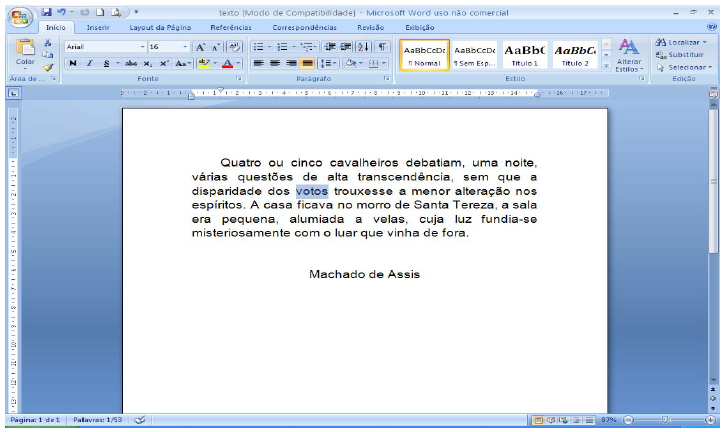Screen dimensions: 724x432
Task: Click the Copy icon in clipboard group
Action: click(48, 55)
